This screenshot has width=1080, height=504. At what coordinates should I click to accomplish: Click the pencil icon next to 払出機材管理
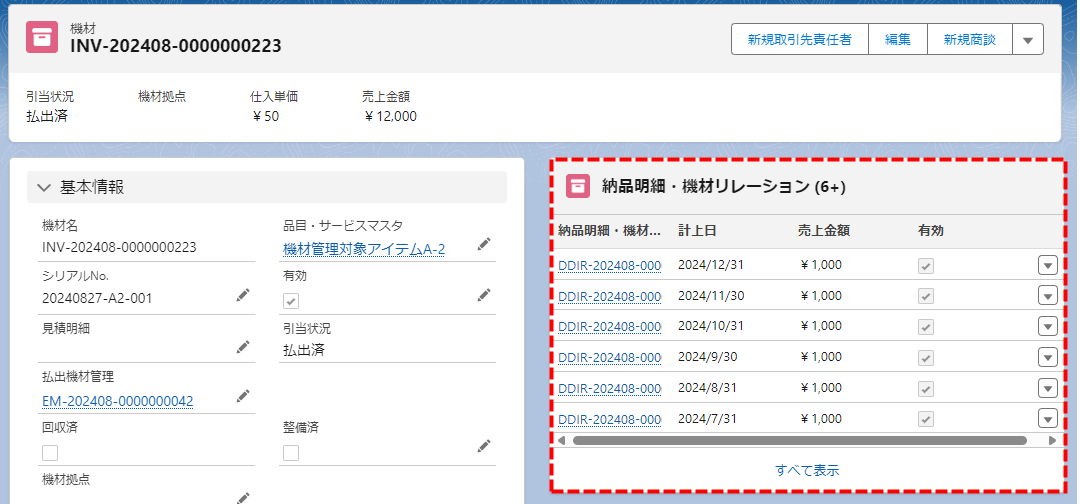pyautogui.click(x=242, y=396)
